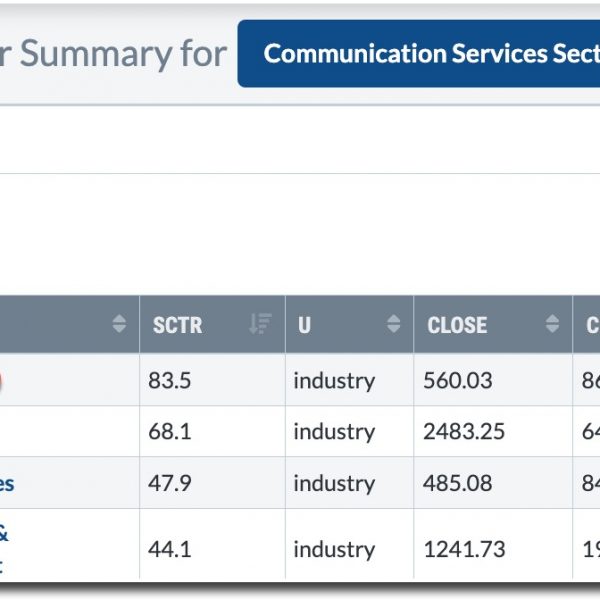The height and width of the screenshot is (600, 600).
Task: Select close price 1241.73
Action: (464, 549)
